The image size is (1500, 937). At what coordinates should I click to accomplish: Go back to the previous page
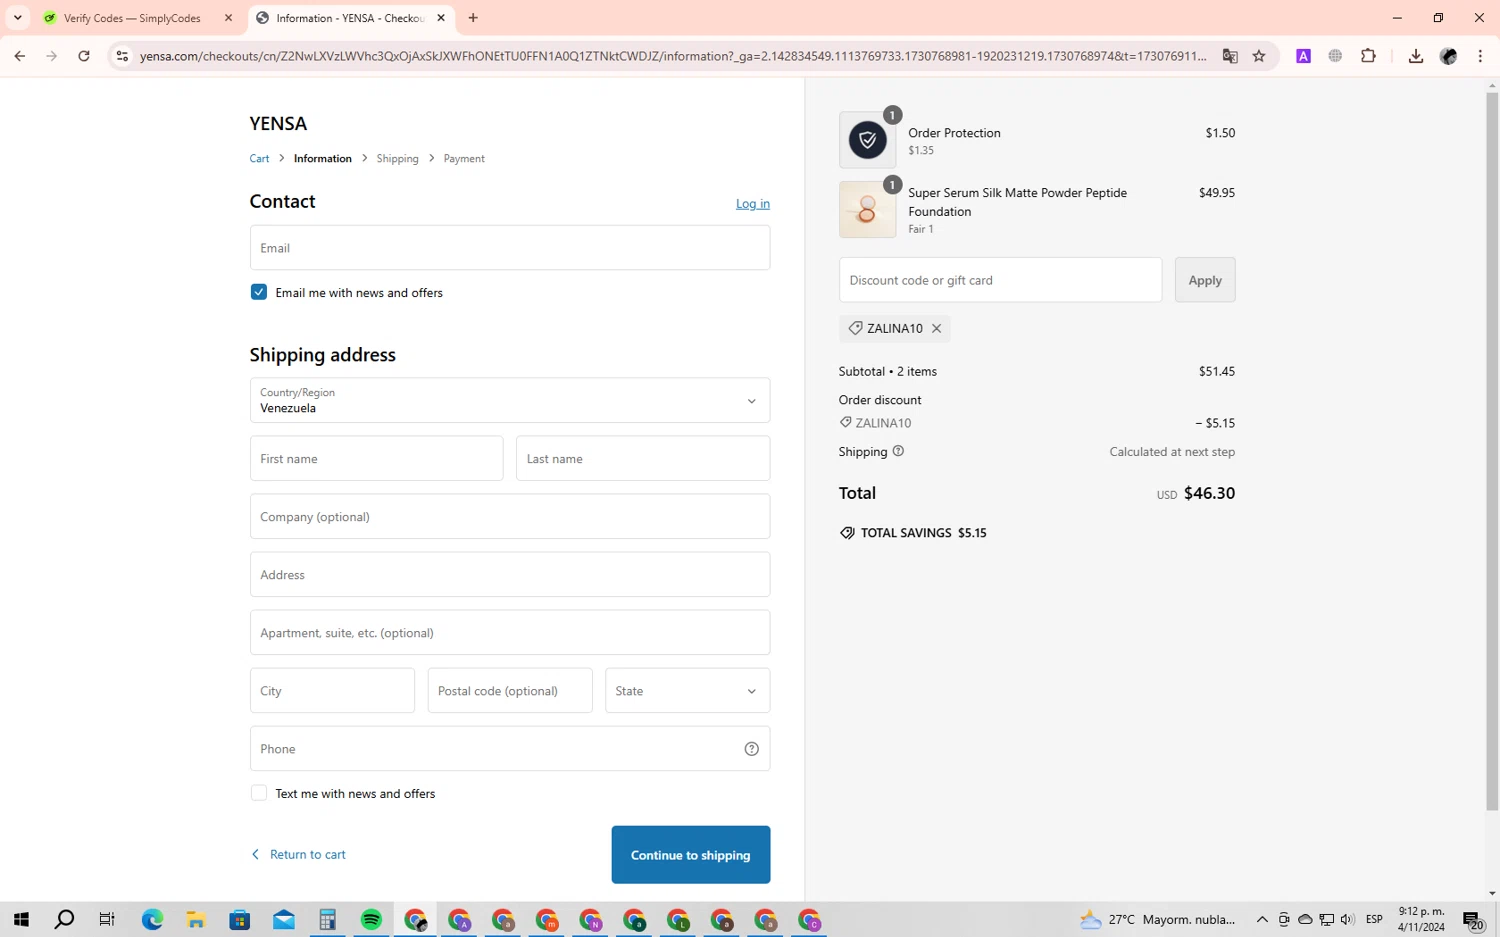click(20, 56)
